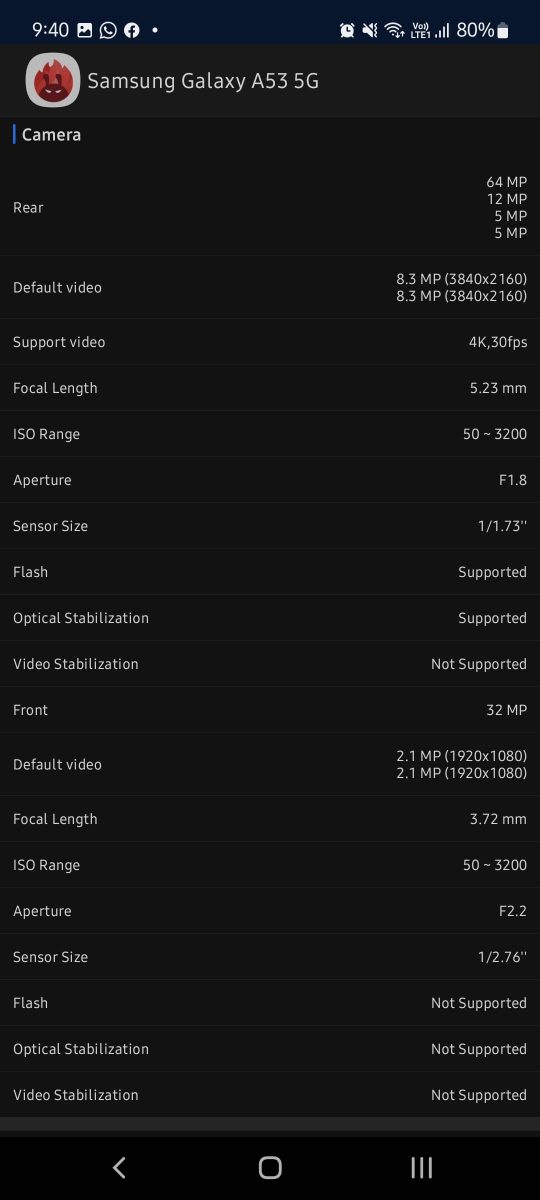The image size is (540, 1200).
Task: Tap the Samsung Galaxy A53 5G title
Action: [203, 81]
